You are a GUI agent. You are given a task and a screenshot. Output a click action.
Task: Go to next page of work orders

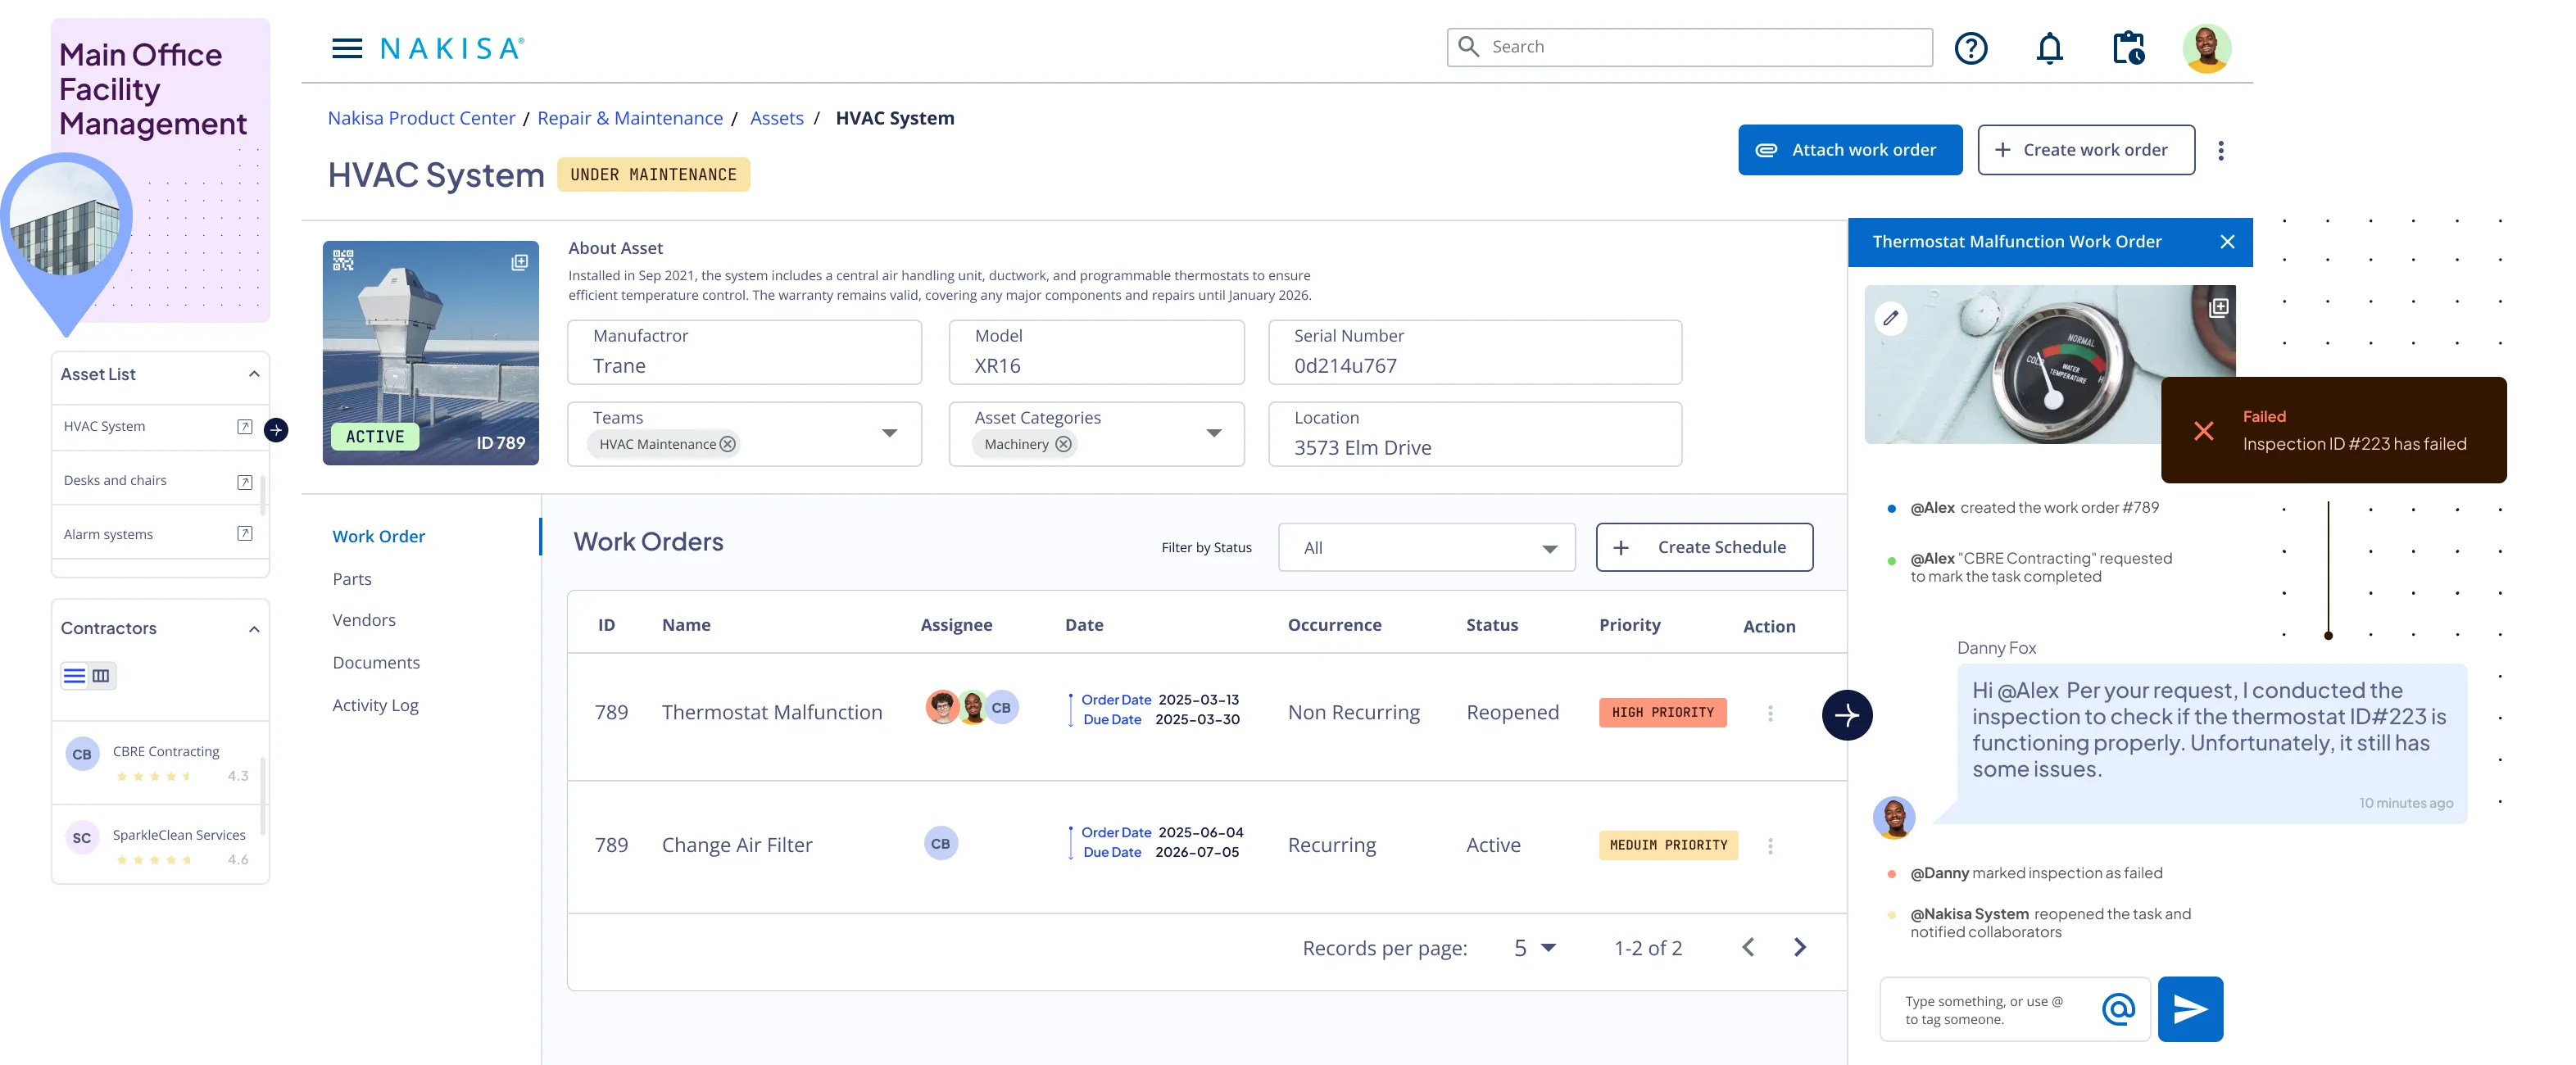[x=1799, y=947]
